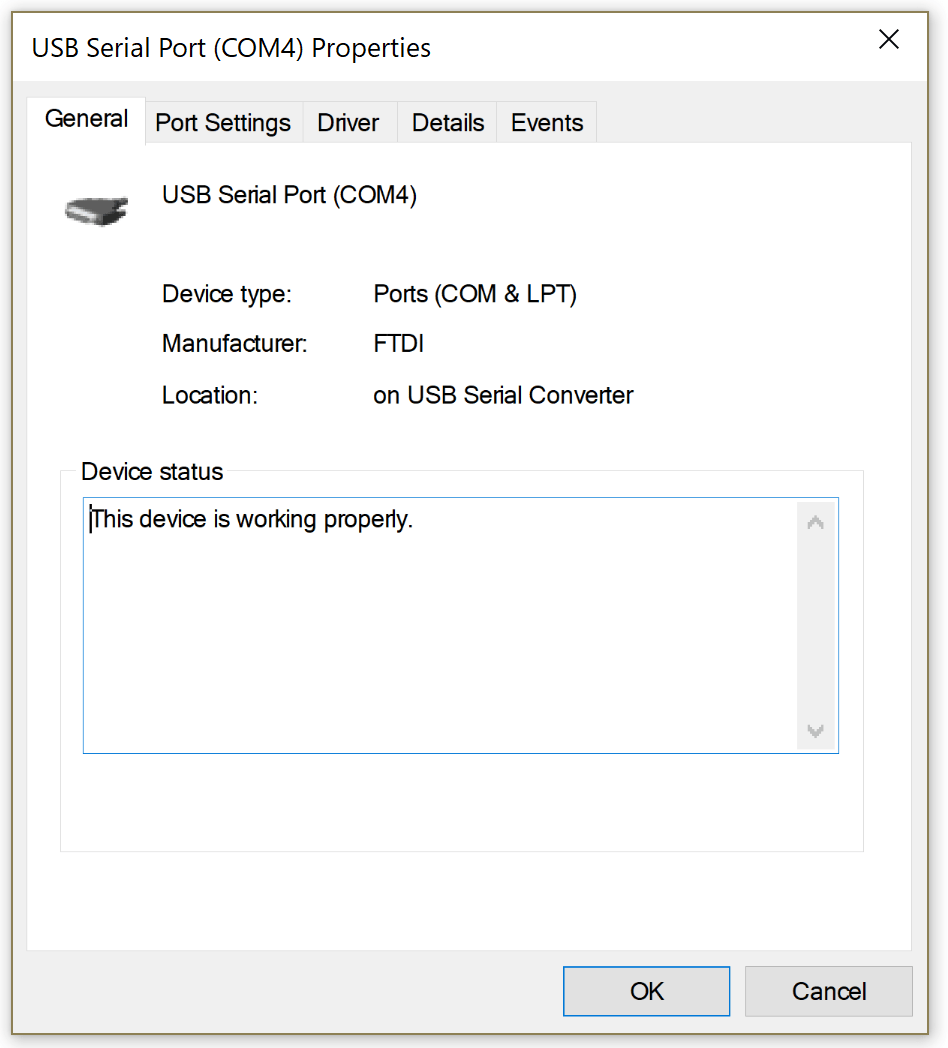Screen dimensions: 948x1048
Task: Open the Driver tab
Action: click(348, 122)
